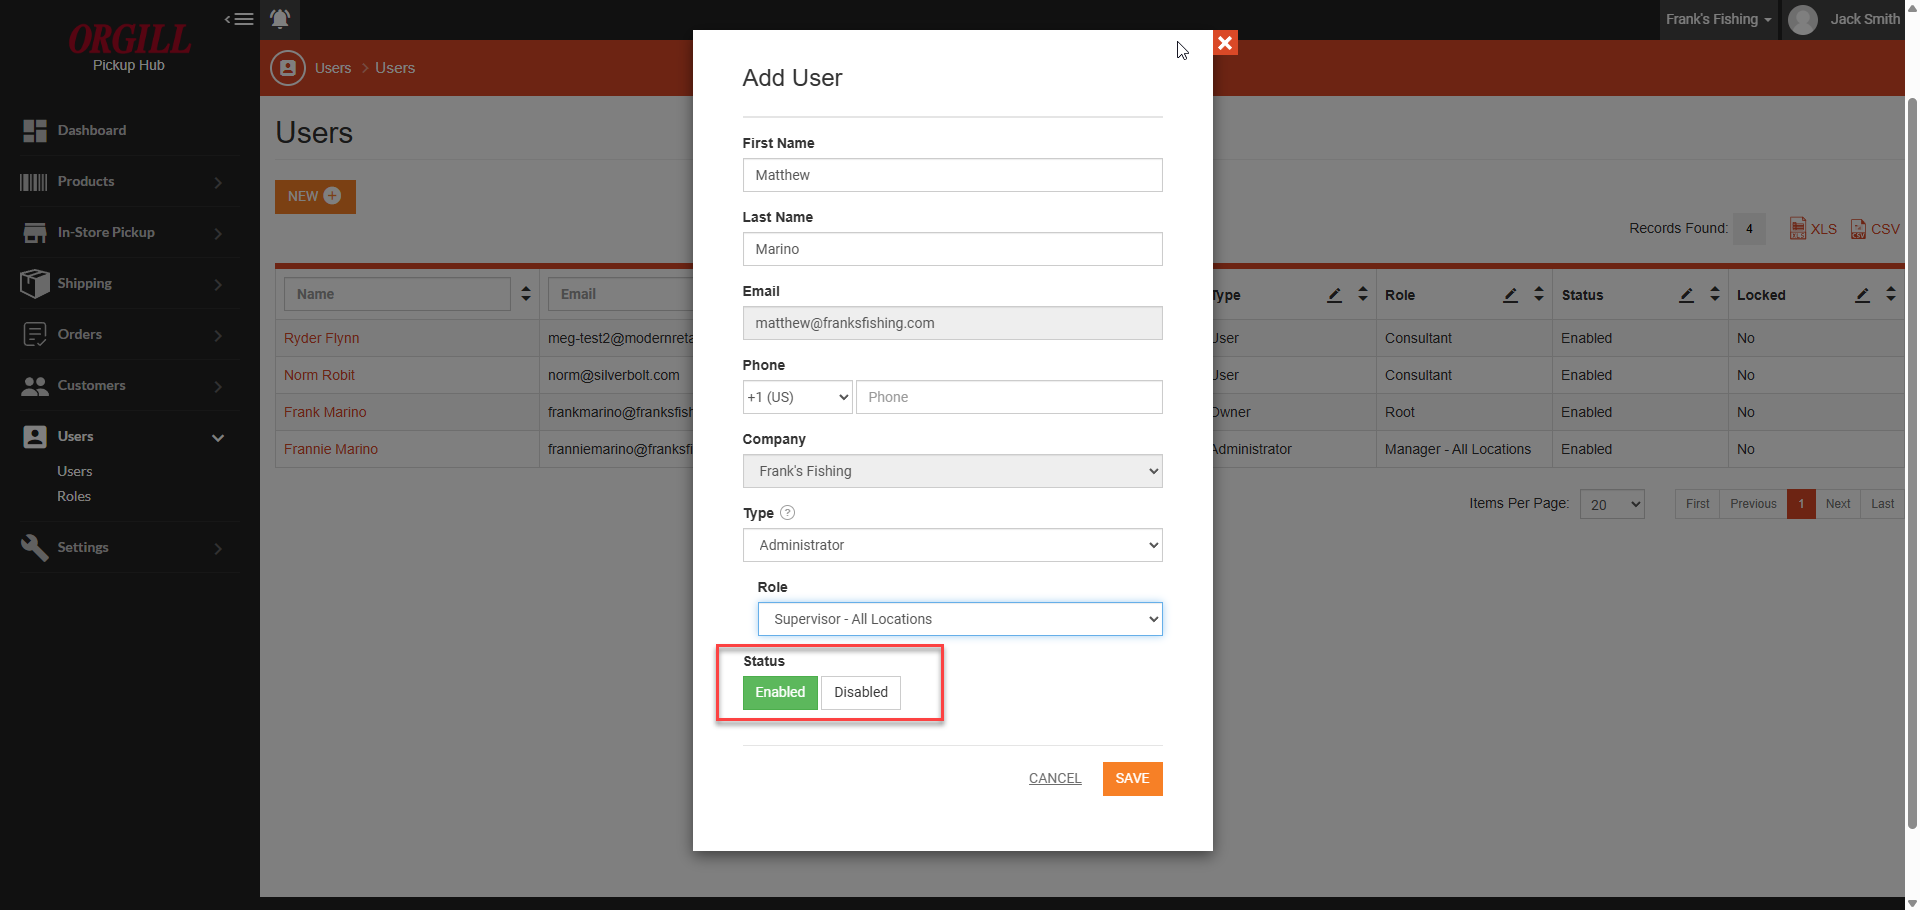Open Frank's Fishing account dropdown
1920x910 pixels.
click(1719, 20)
